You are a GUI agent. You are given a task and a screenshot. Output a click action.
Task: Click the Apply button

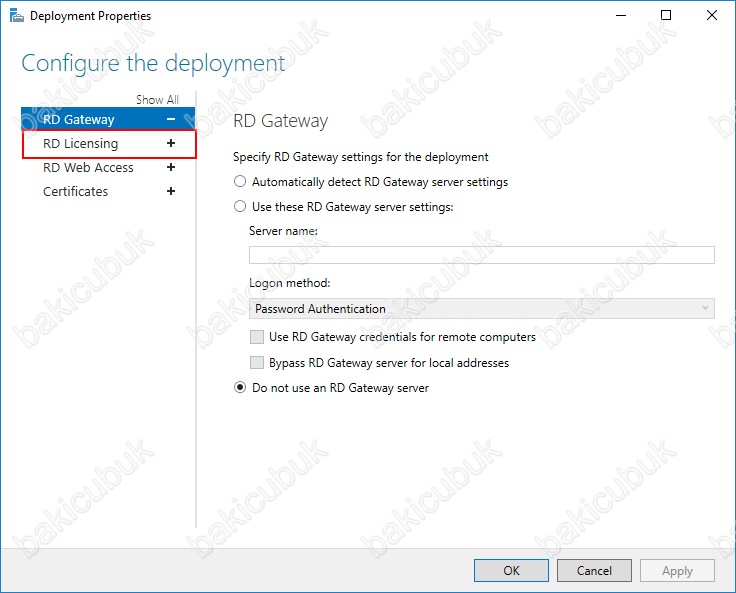pyautogui.click(x=677, y=570)
